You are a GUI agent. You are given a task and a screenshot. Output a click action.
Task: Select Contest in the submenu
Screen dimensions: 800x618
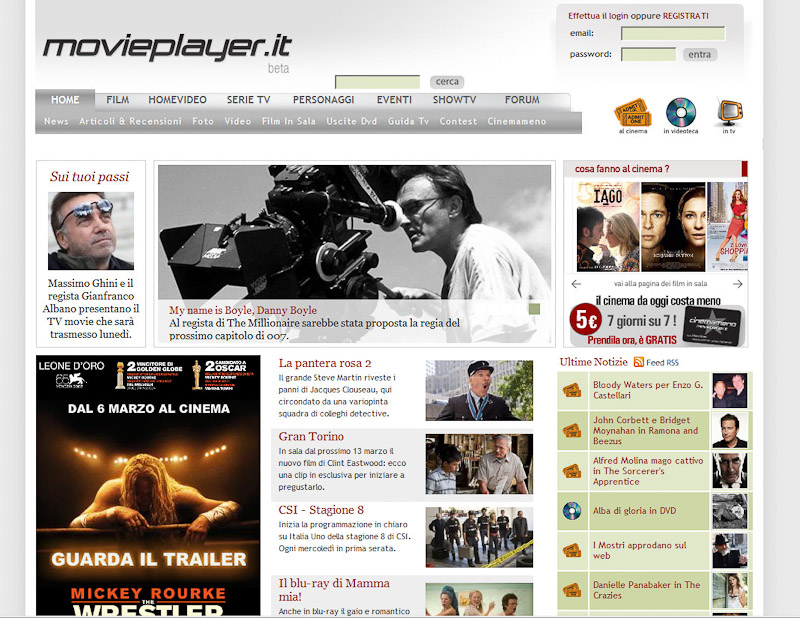click(x=458, y=121)
